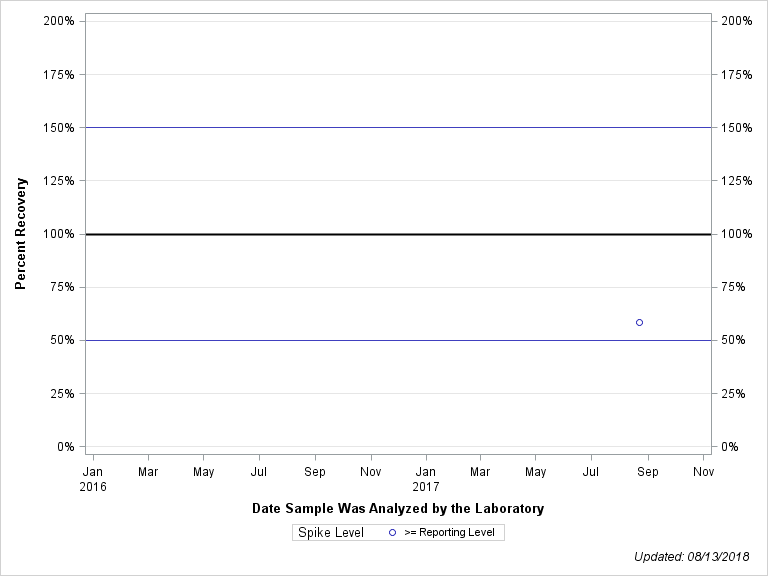Click the right axis '125%' label
768x576 pixels.
(737, 181)
